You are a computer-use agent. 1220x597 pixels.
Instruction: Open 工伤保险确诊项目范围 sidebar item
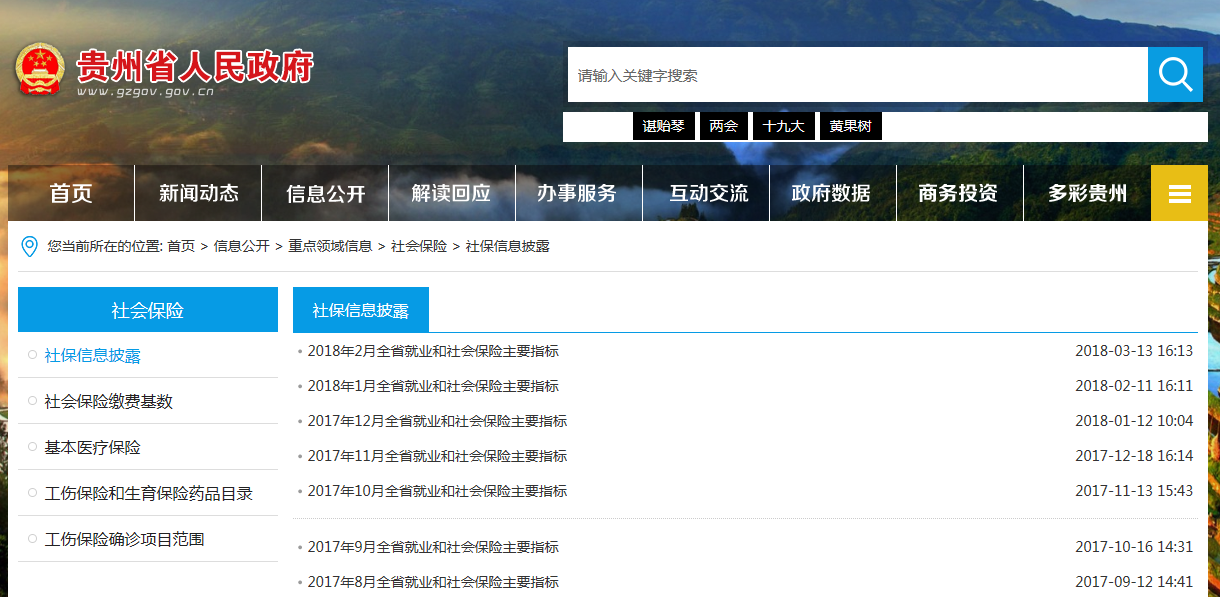tap(124, 539)
